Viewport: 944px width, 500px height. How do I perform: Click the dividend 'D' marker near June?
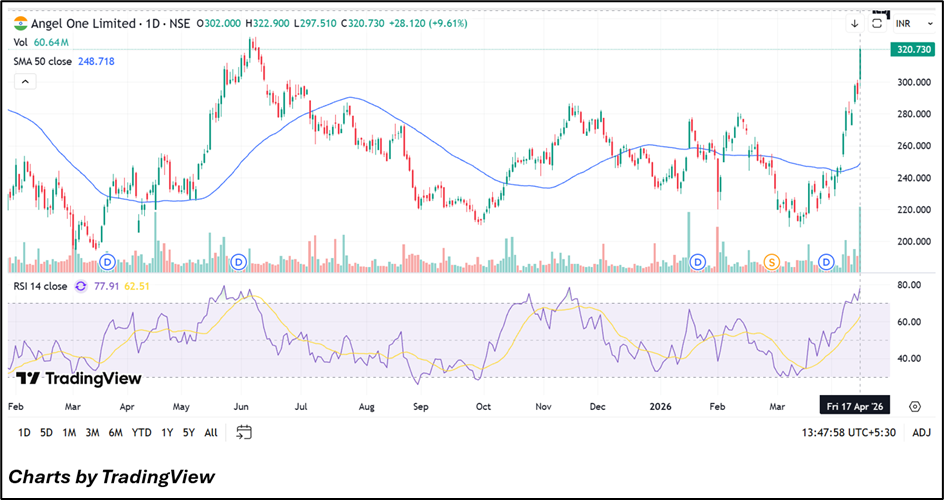[x=239, y=262]
